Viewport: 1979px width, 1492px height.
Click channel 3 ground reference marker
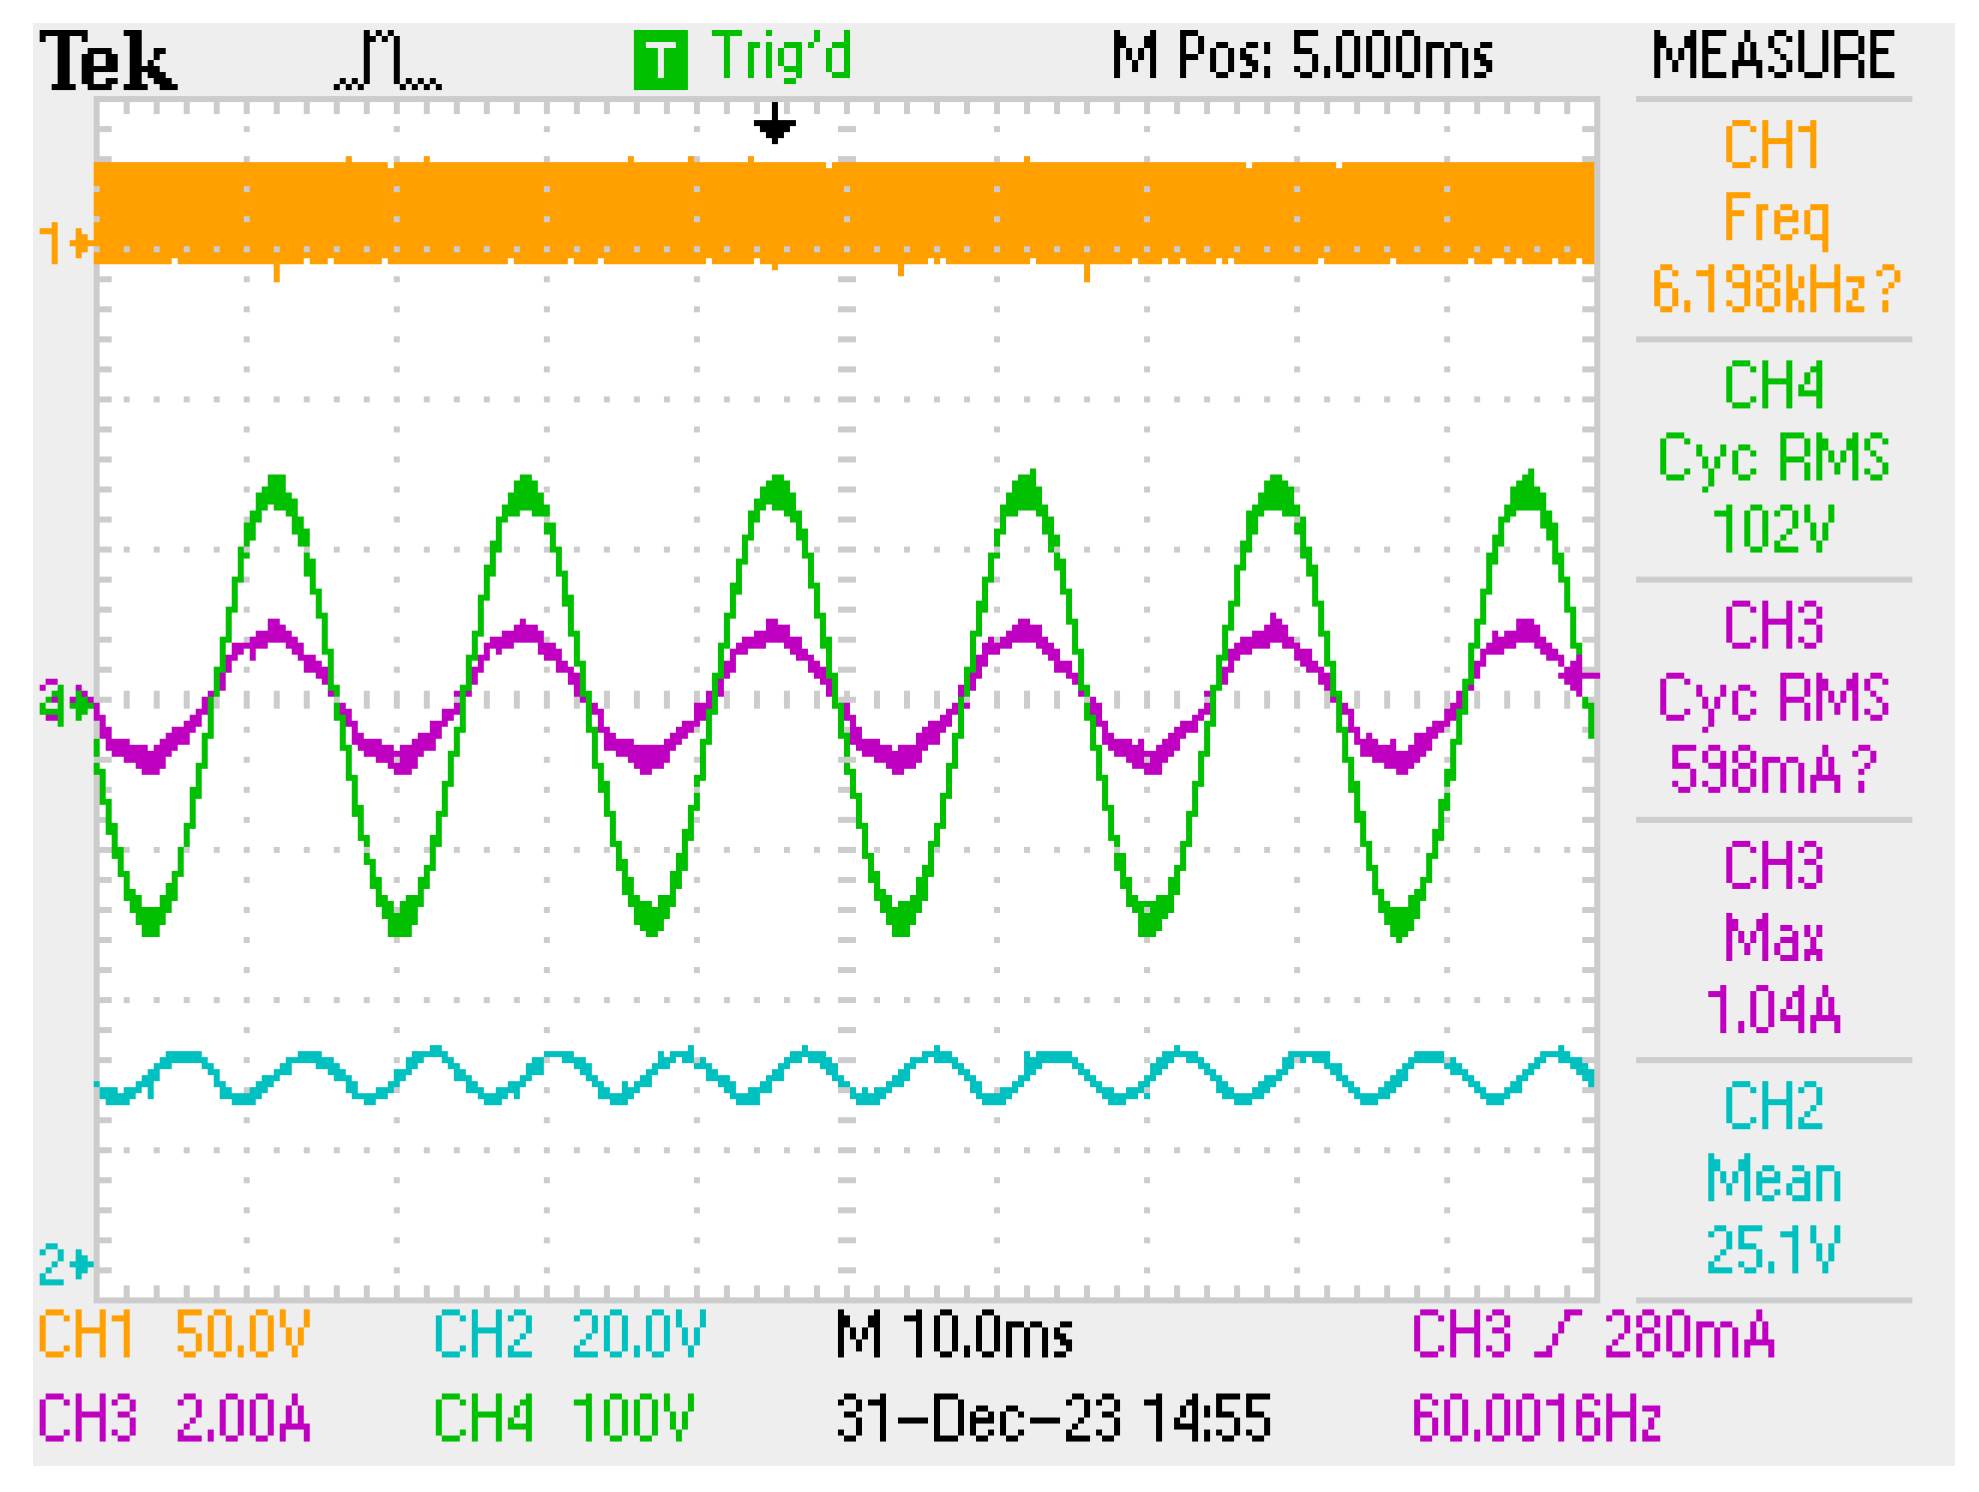pyautogui.click(x=64, y=703)
